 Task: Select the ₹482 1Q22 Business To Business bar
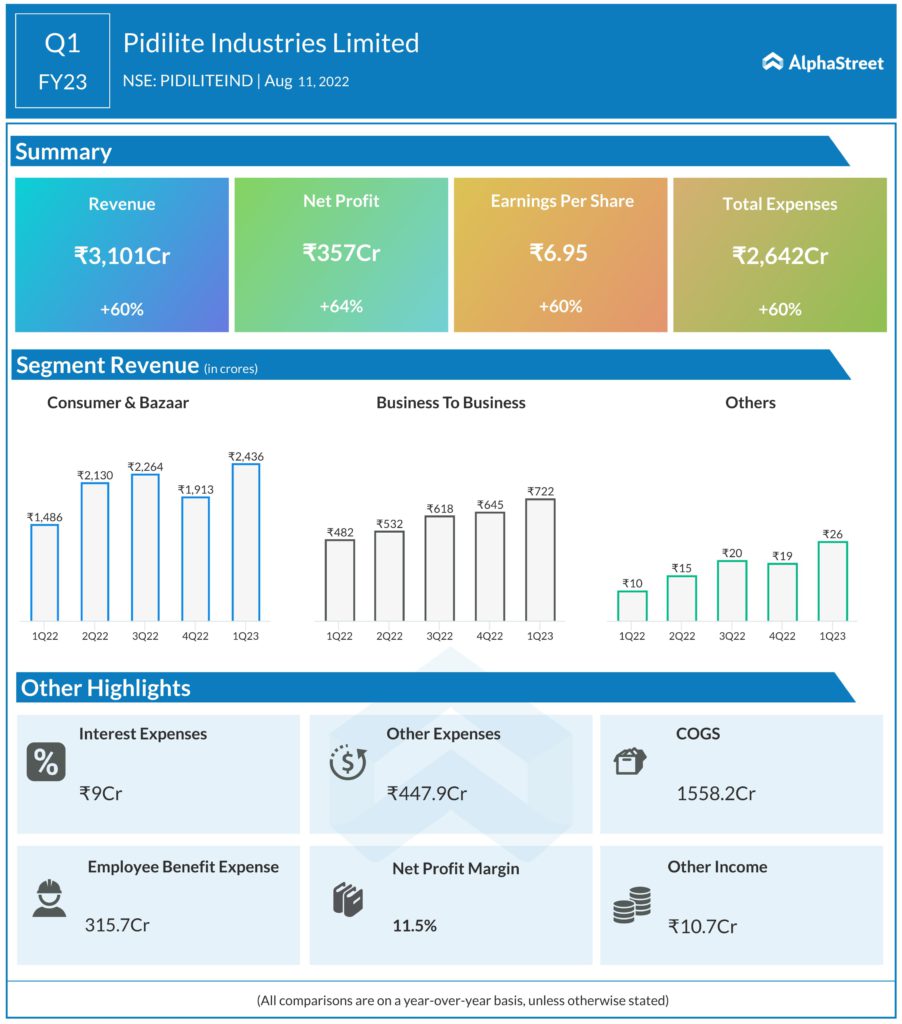[x=340, y=580]
